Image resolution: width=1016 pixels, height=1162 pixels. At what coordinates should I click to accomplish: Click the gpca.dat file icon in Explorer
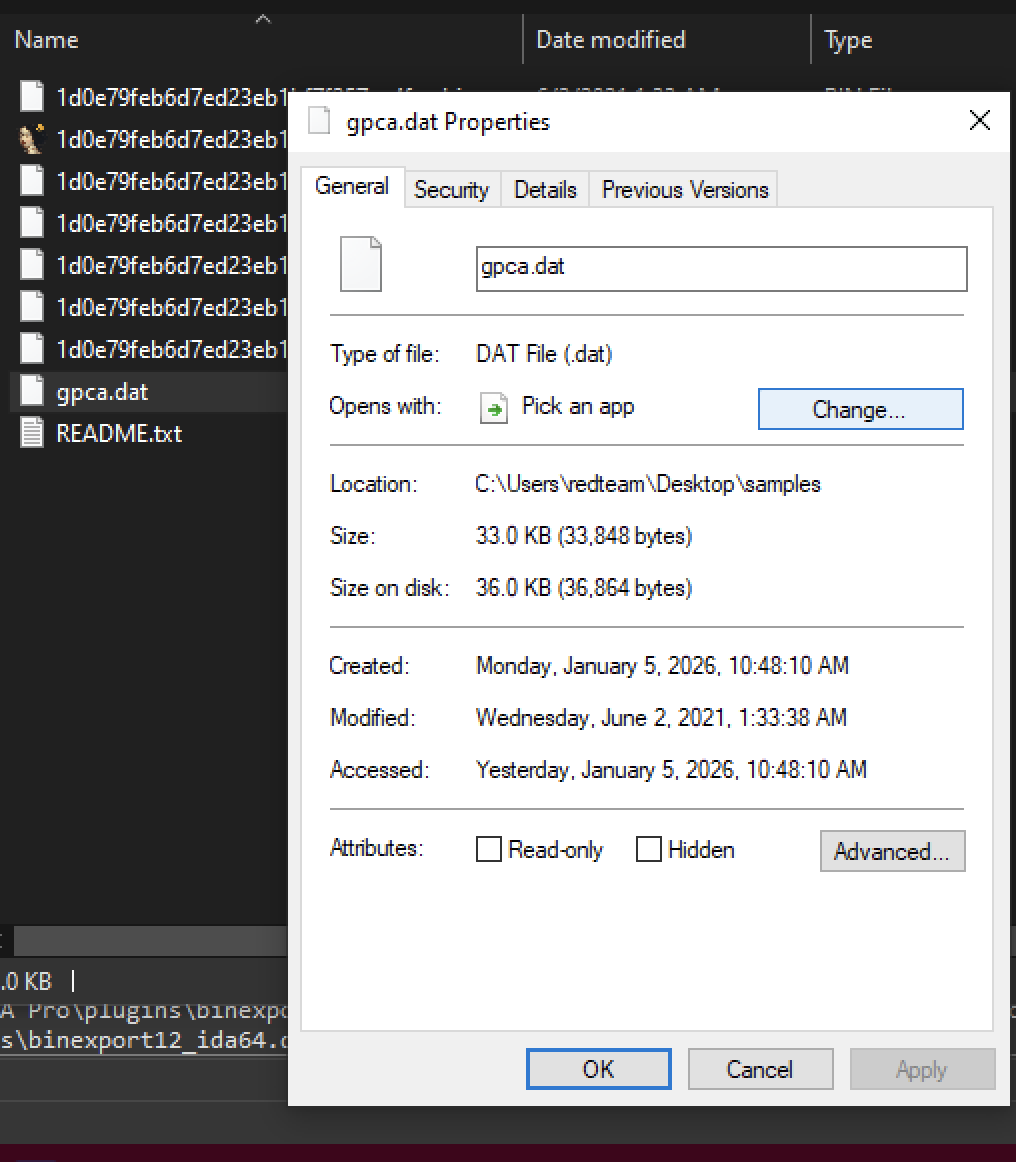(32, 391)
